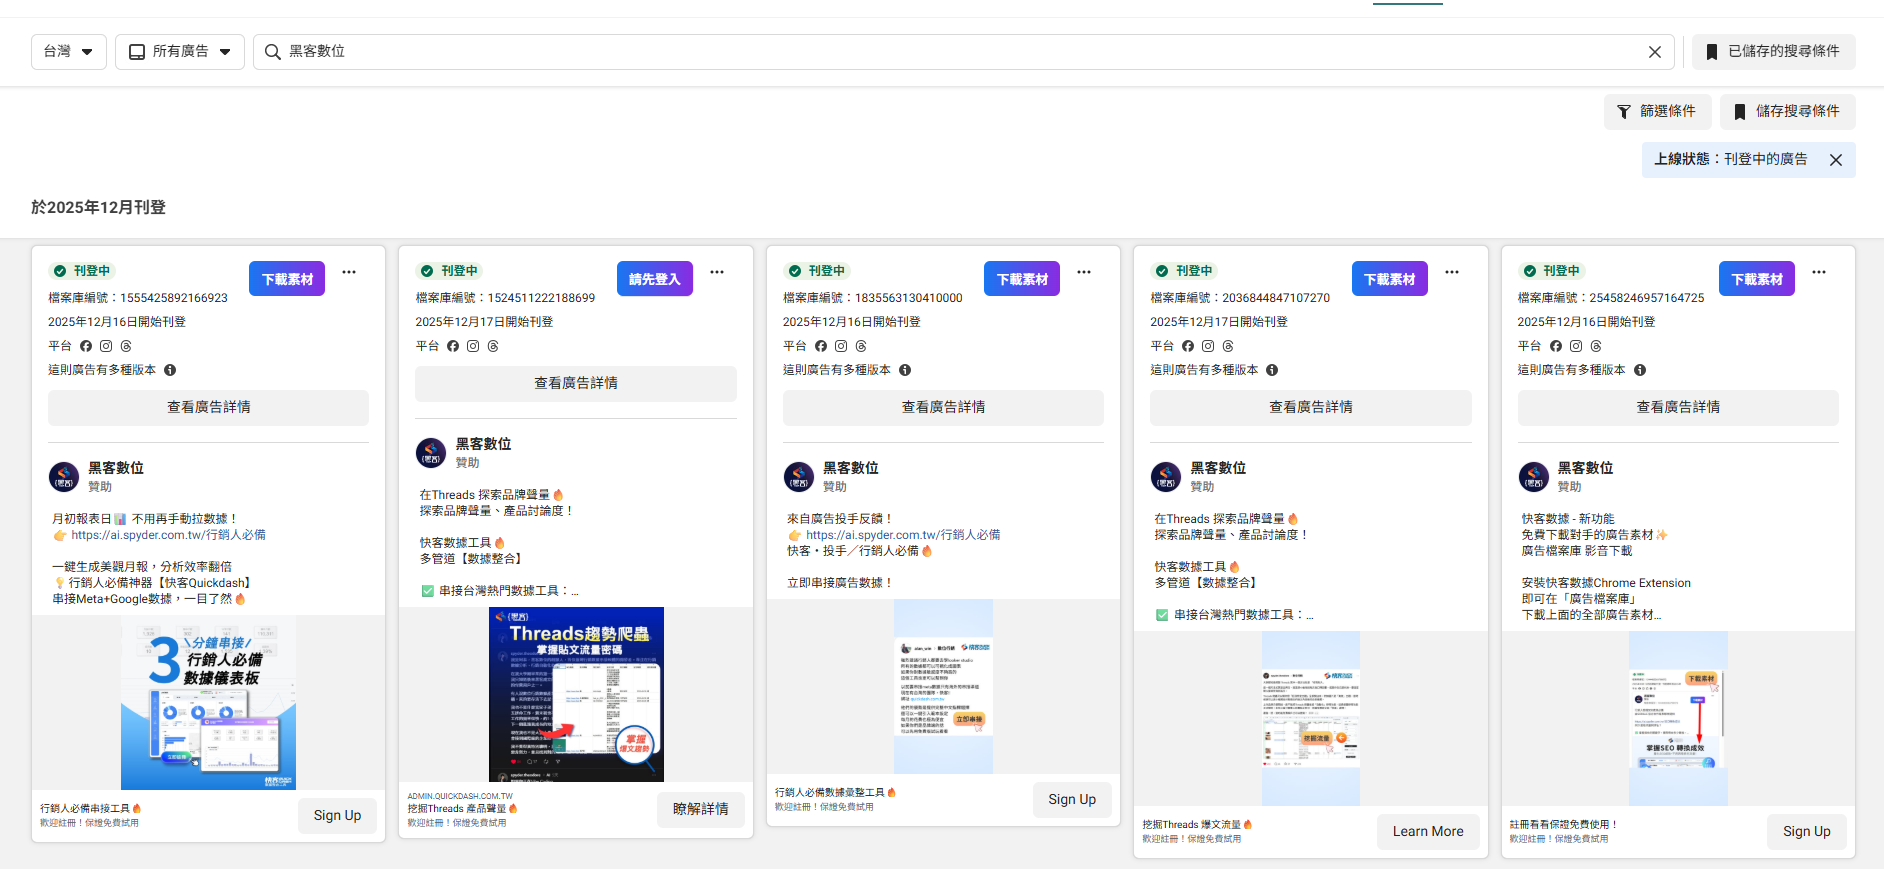Click the Facebook platform icon on ad 25458246957164725
Viewport: 1884px width, 869px height.
(x=1556, y=346)
